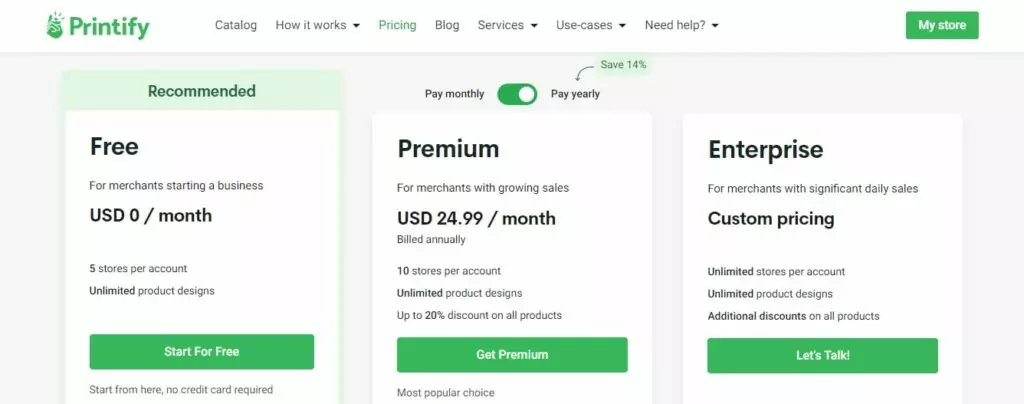Click Start For Free button
1024x404 pixels.
click(x=202, y=352)
